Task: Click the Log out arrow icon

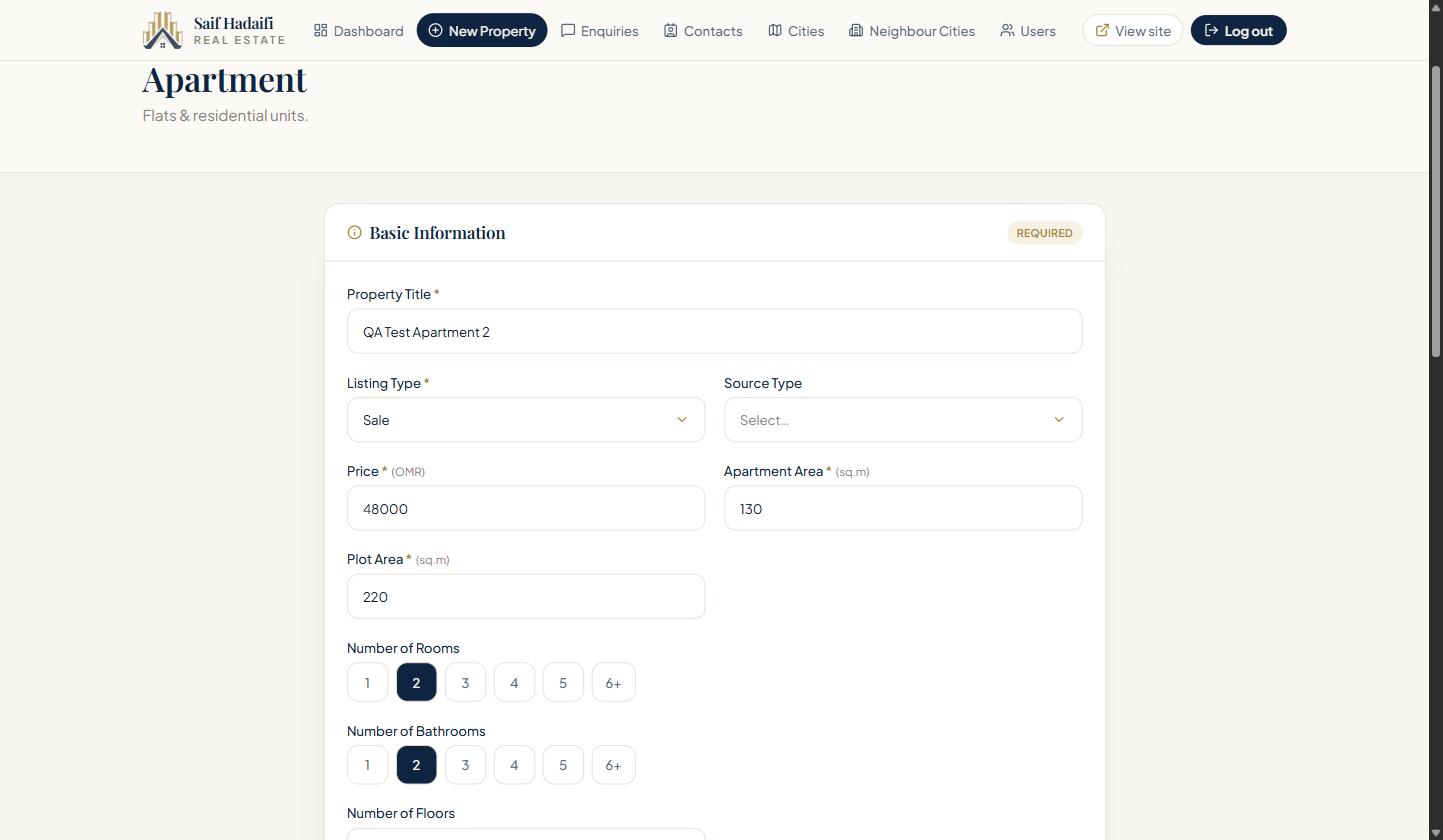Action: coord(1211,30)
